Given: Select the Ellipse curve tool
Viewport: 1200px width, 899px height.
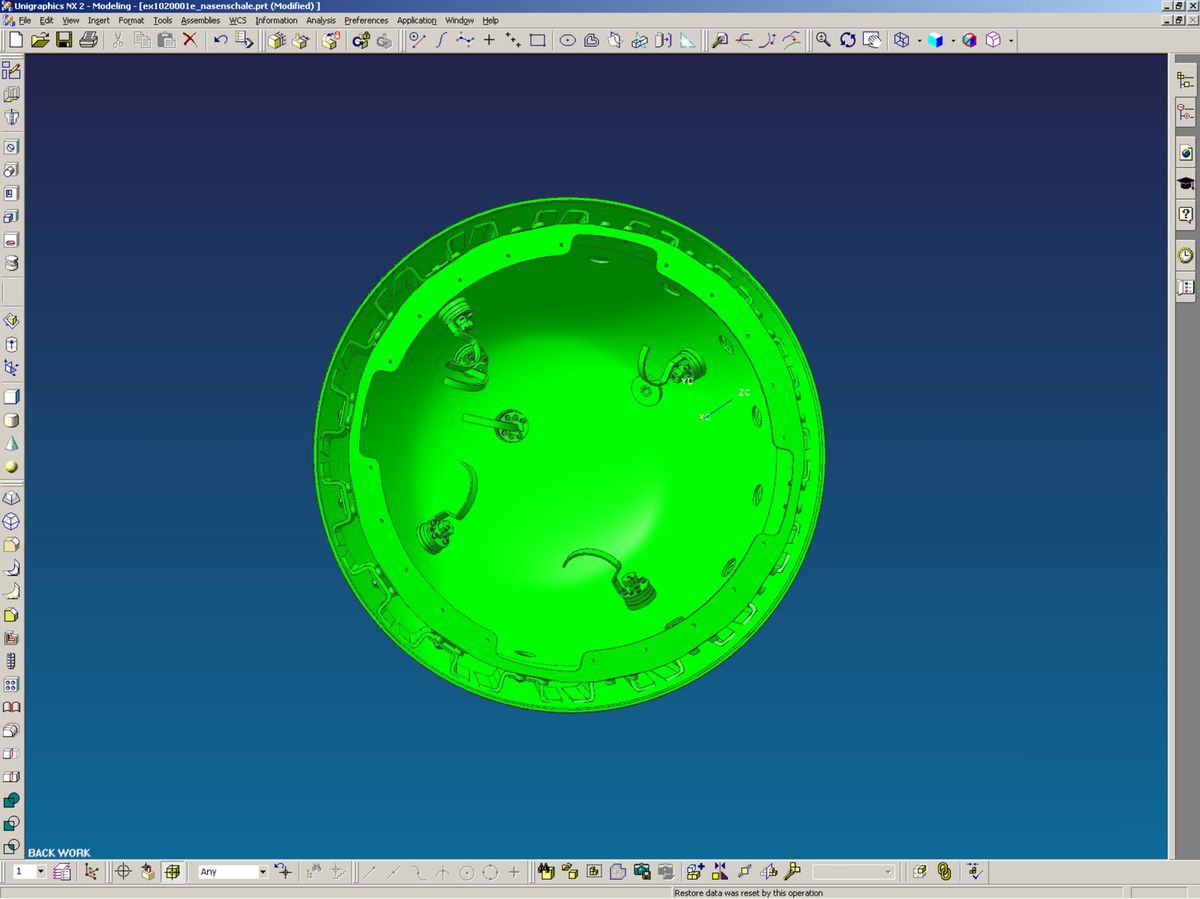Looking at the screenshot, I should [567, 40].
